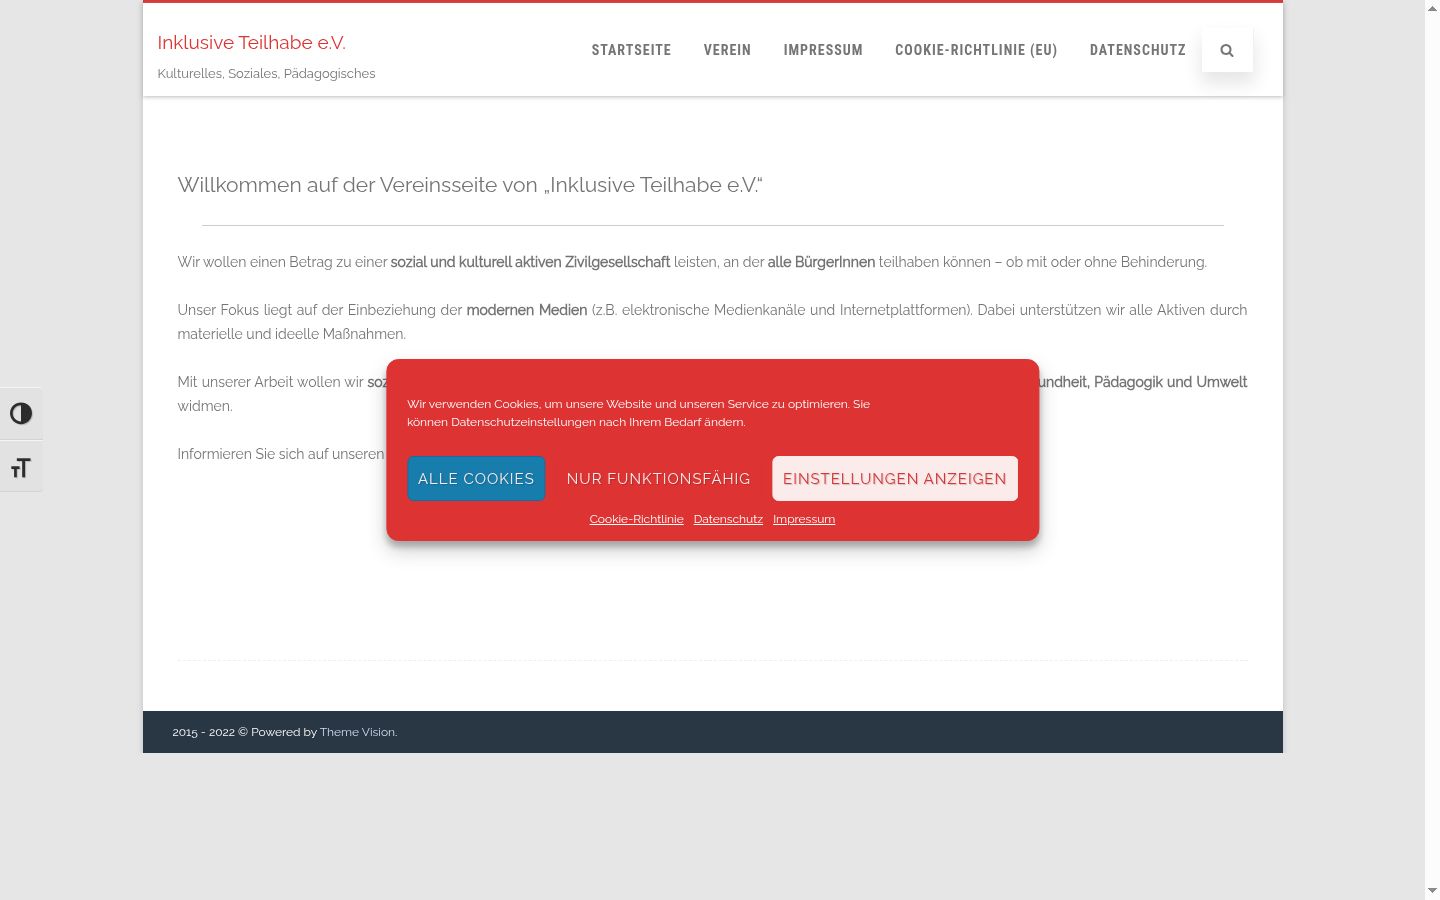Open Impressum link in the cookie banner
The image size is (1440, 900).
point(804,519)
